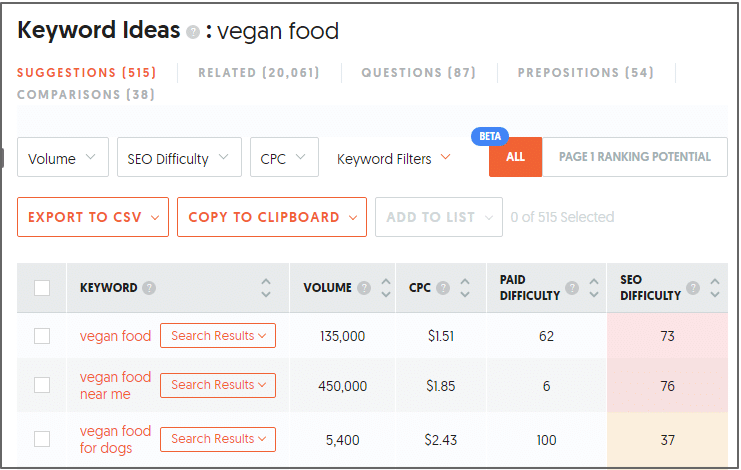
Task: Open the Keyword Filters dropdown
Action: [x=394, y=159]
